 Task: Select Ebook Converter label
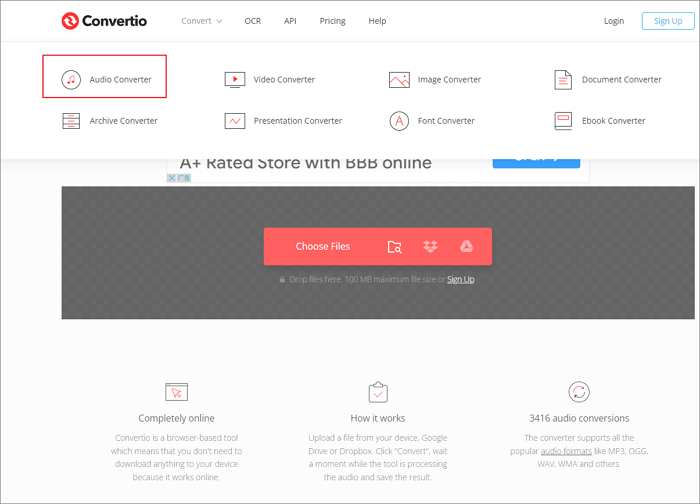(x=614, y=121)
